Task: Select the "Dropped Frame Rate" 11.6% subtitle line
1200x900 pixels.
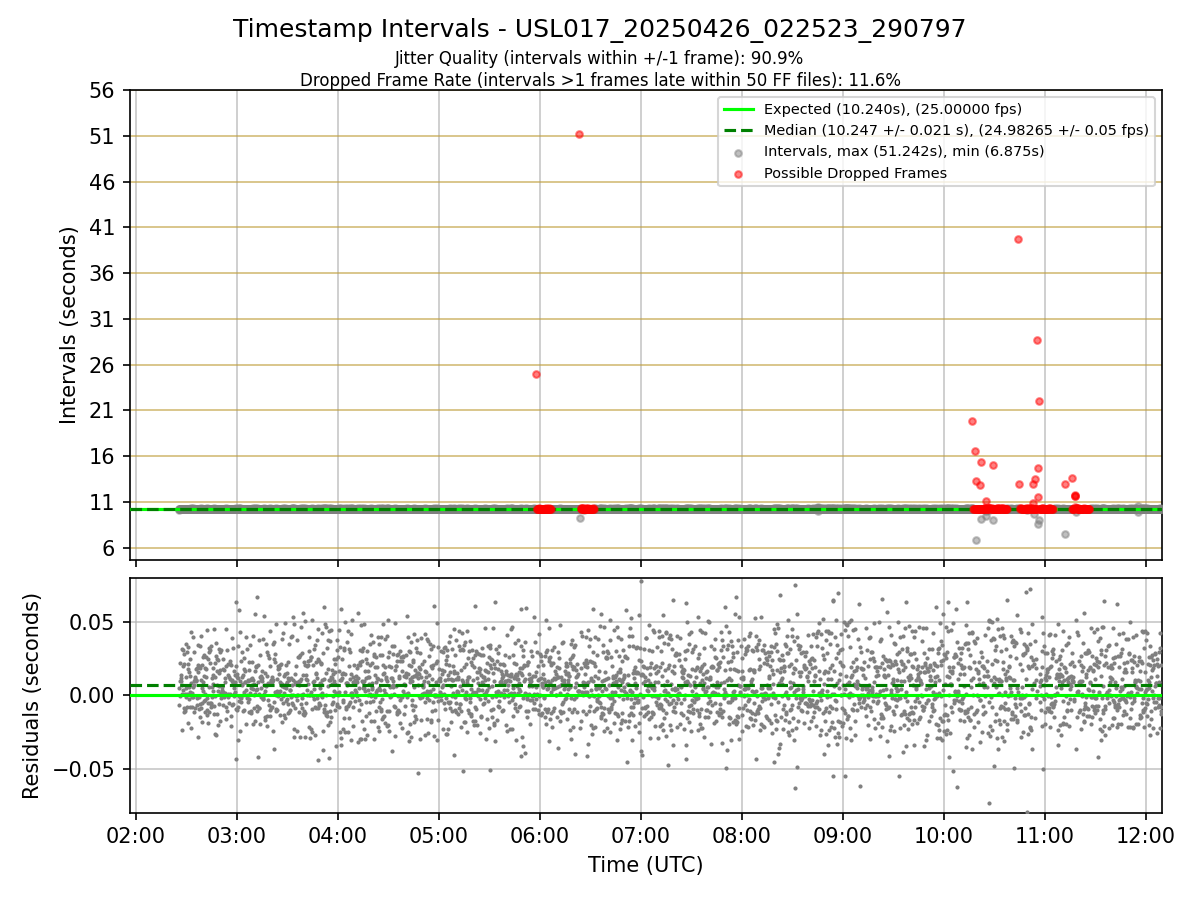Action: 600,80
